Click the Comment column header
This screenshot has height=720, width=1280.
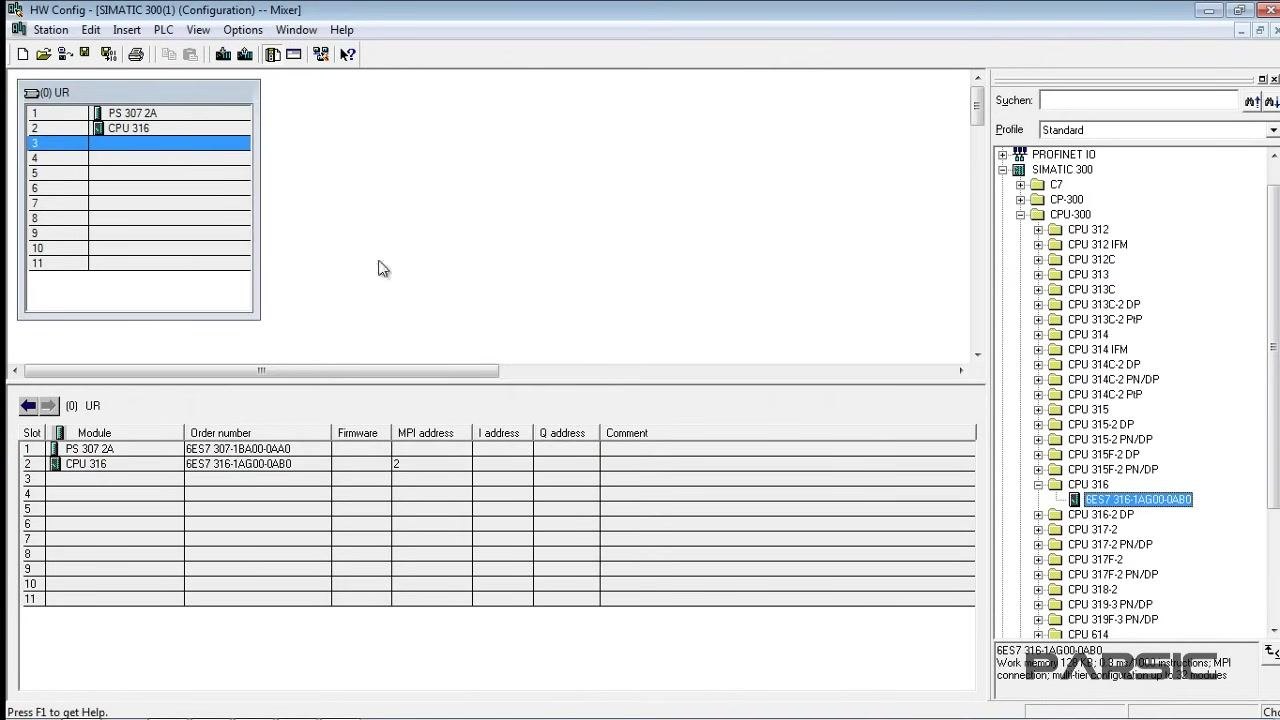(x=788, y=433)
